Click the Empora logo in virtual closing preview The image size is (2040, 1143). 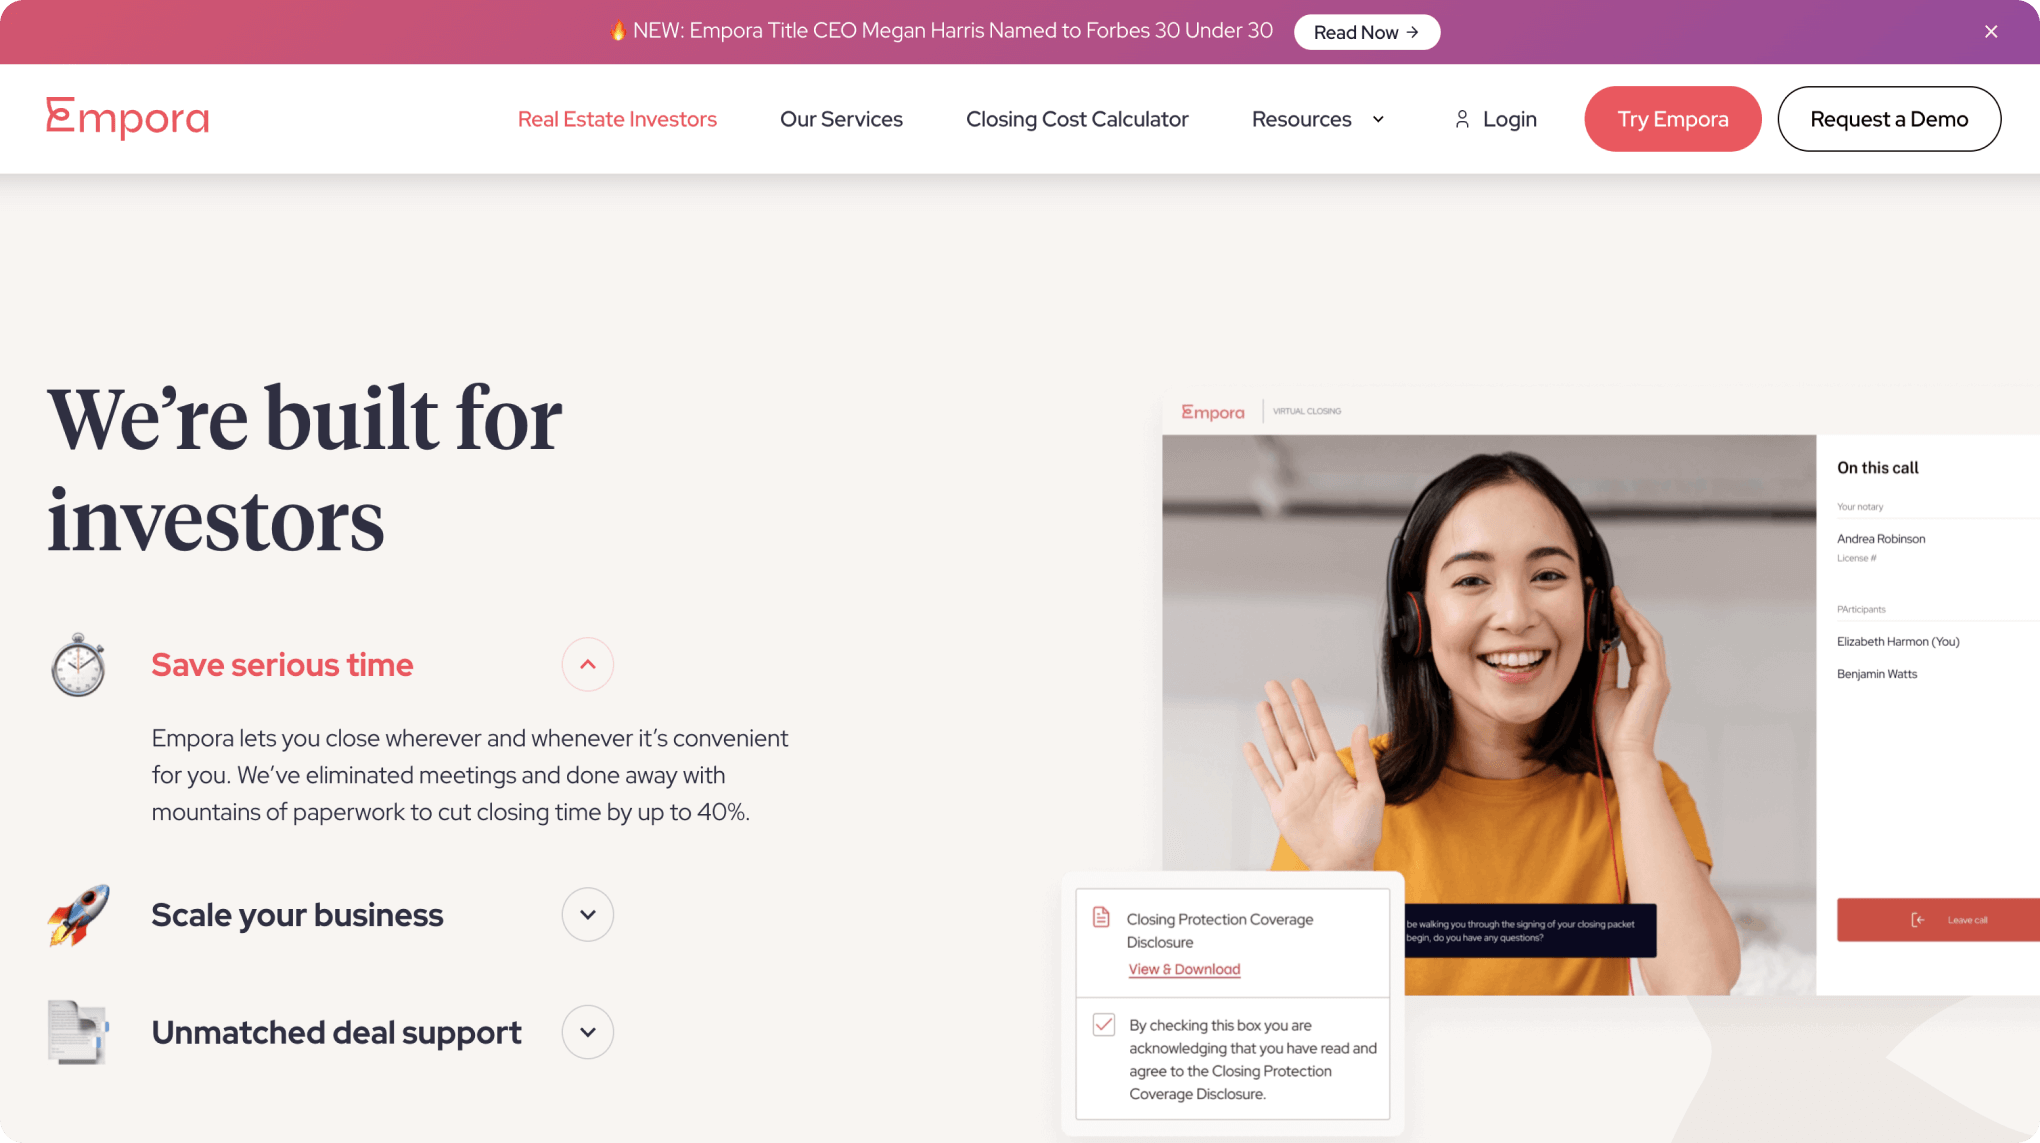(x=1213, y=412)
